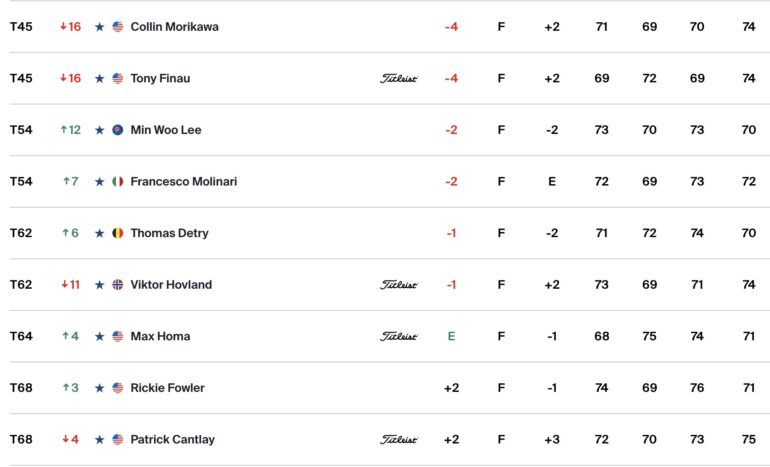Viewport: 770px width, 467px height.
Task: Open Tony Finau's player profile
Action: (x=160, y=79)
